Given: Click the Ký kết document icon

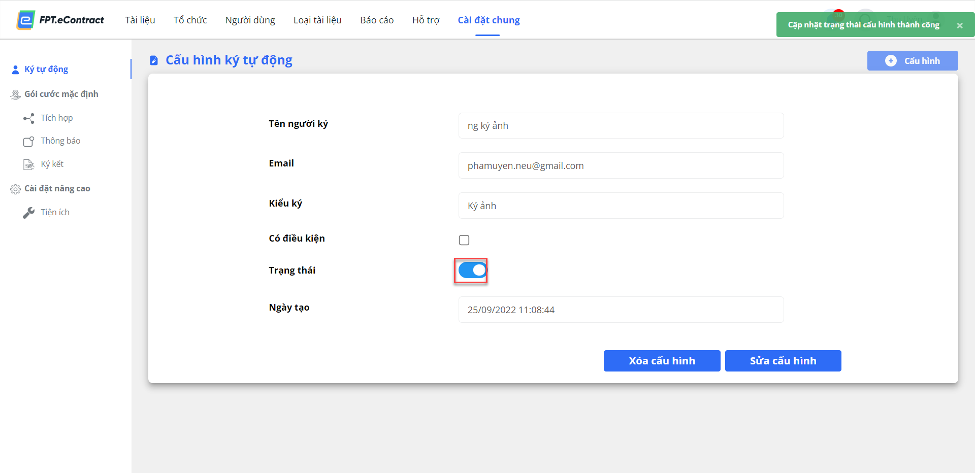Looking at the screenshot, I should point(28,164).
